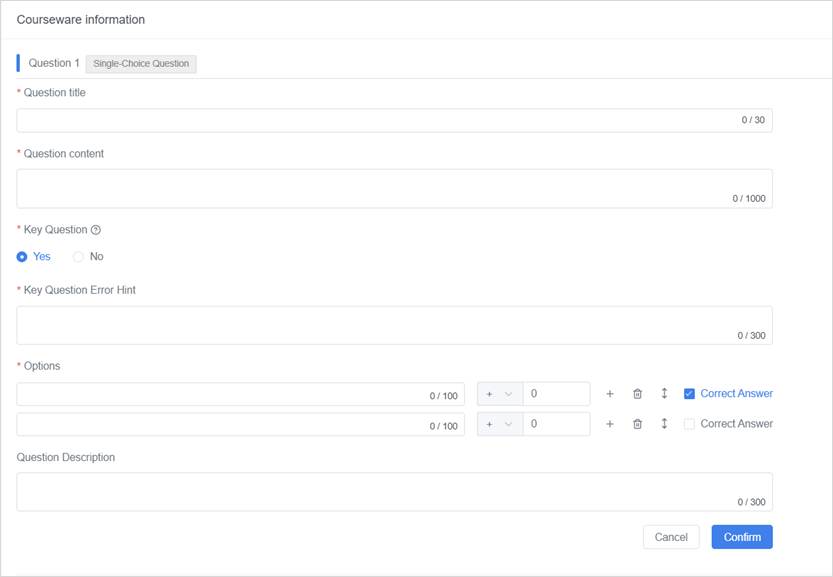
Task: Select Yes for Key Question
Action: pos(23,257)
